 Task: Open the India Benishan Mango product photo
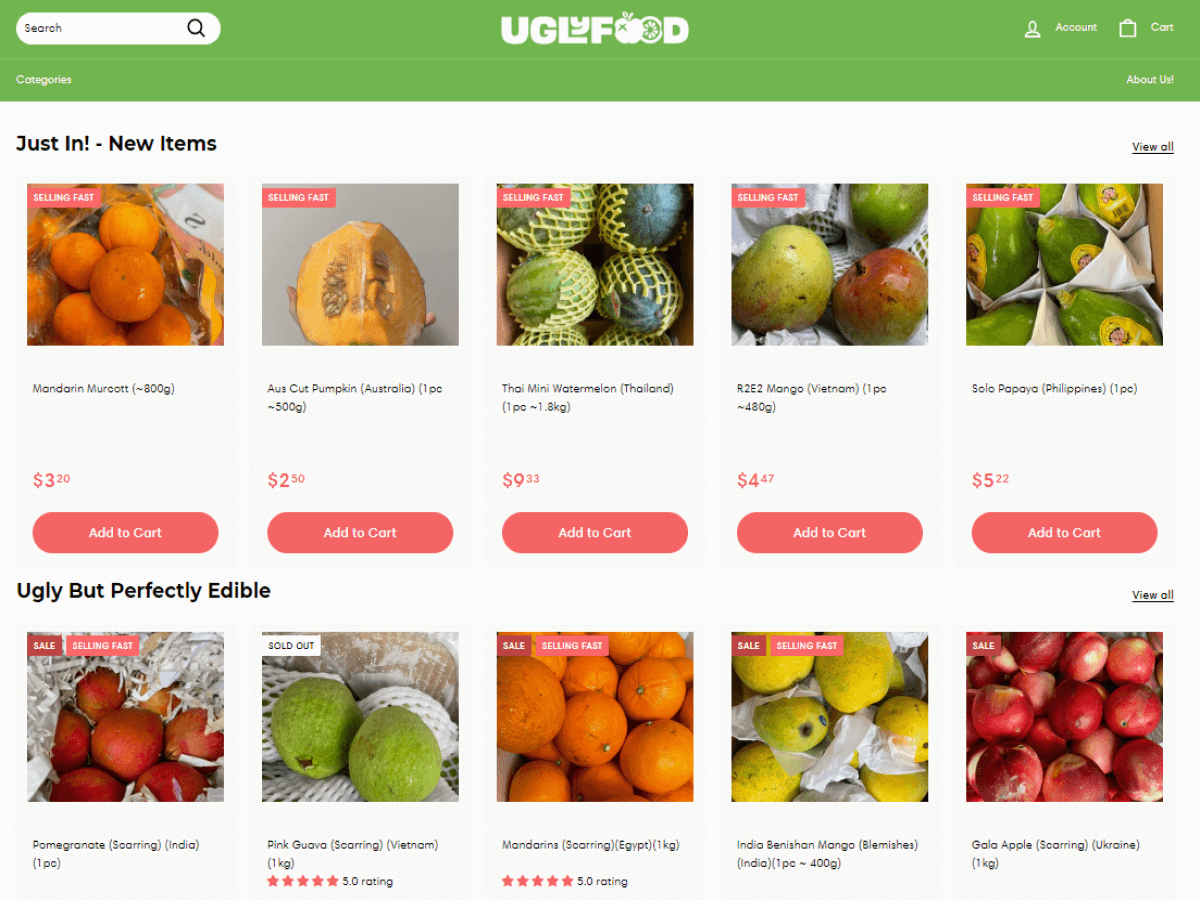click(x=830, y=717)
